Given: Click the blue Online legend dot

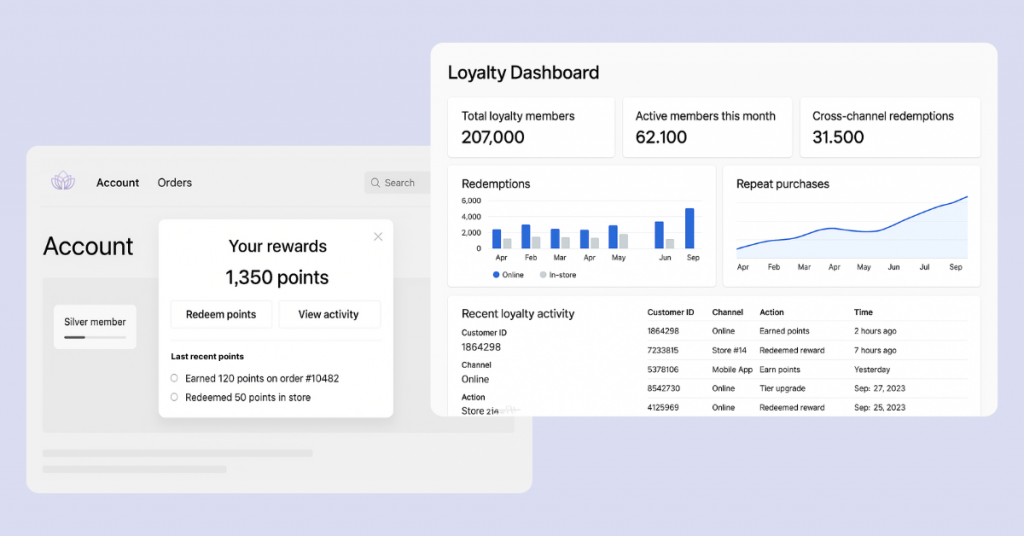Looking at the screenshot, I should click(495, 275).
